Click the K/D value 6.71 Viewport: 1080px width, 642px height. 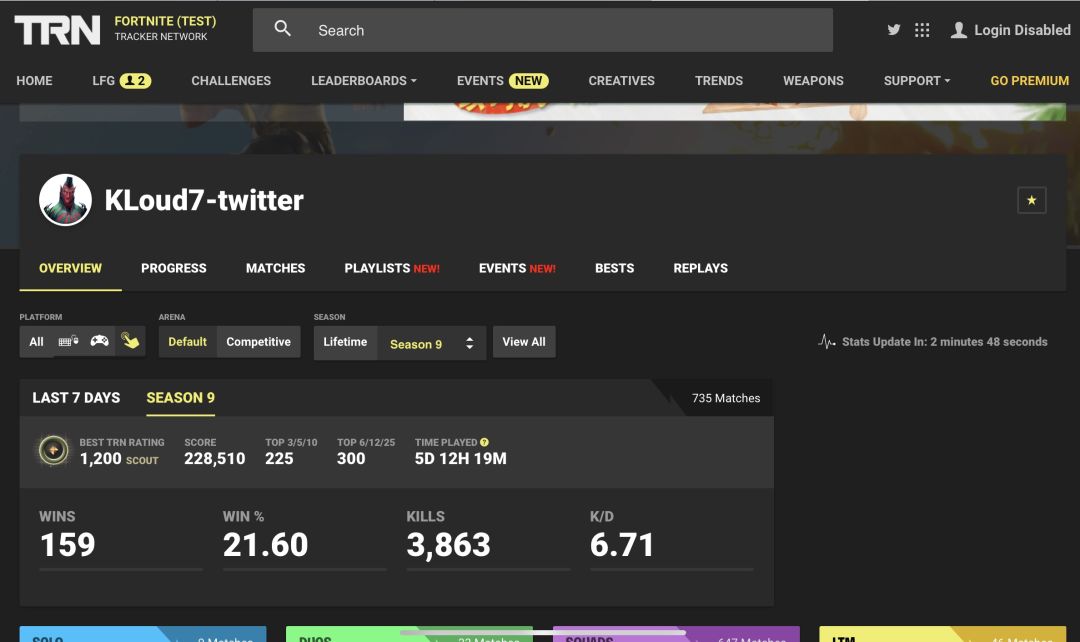click(x=622, y=545)
